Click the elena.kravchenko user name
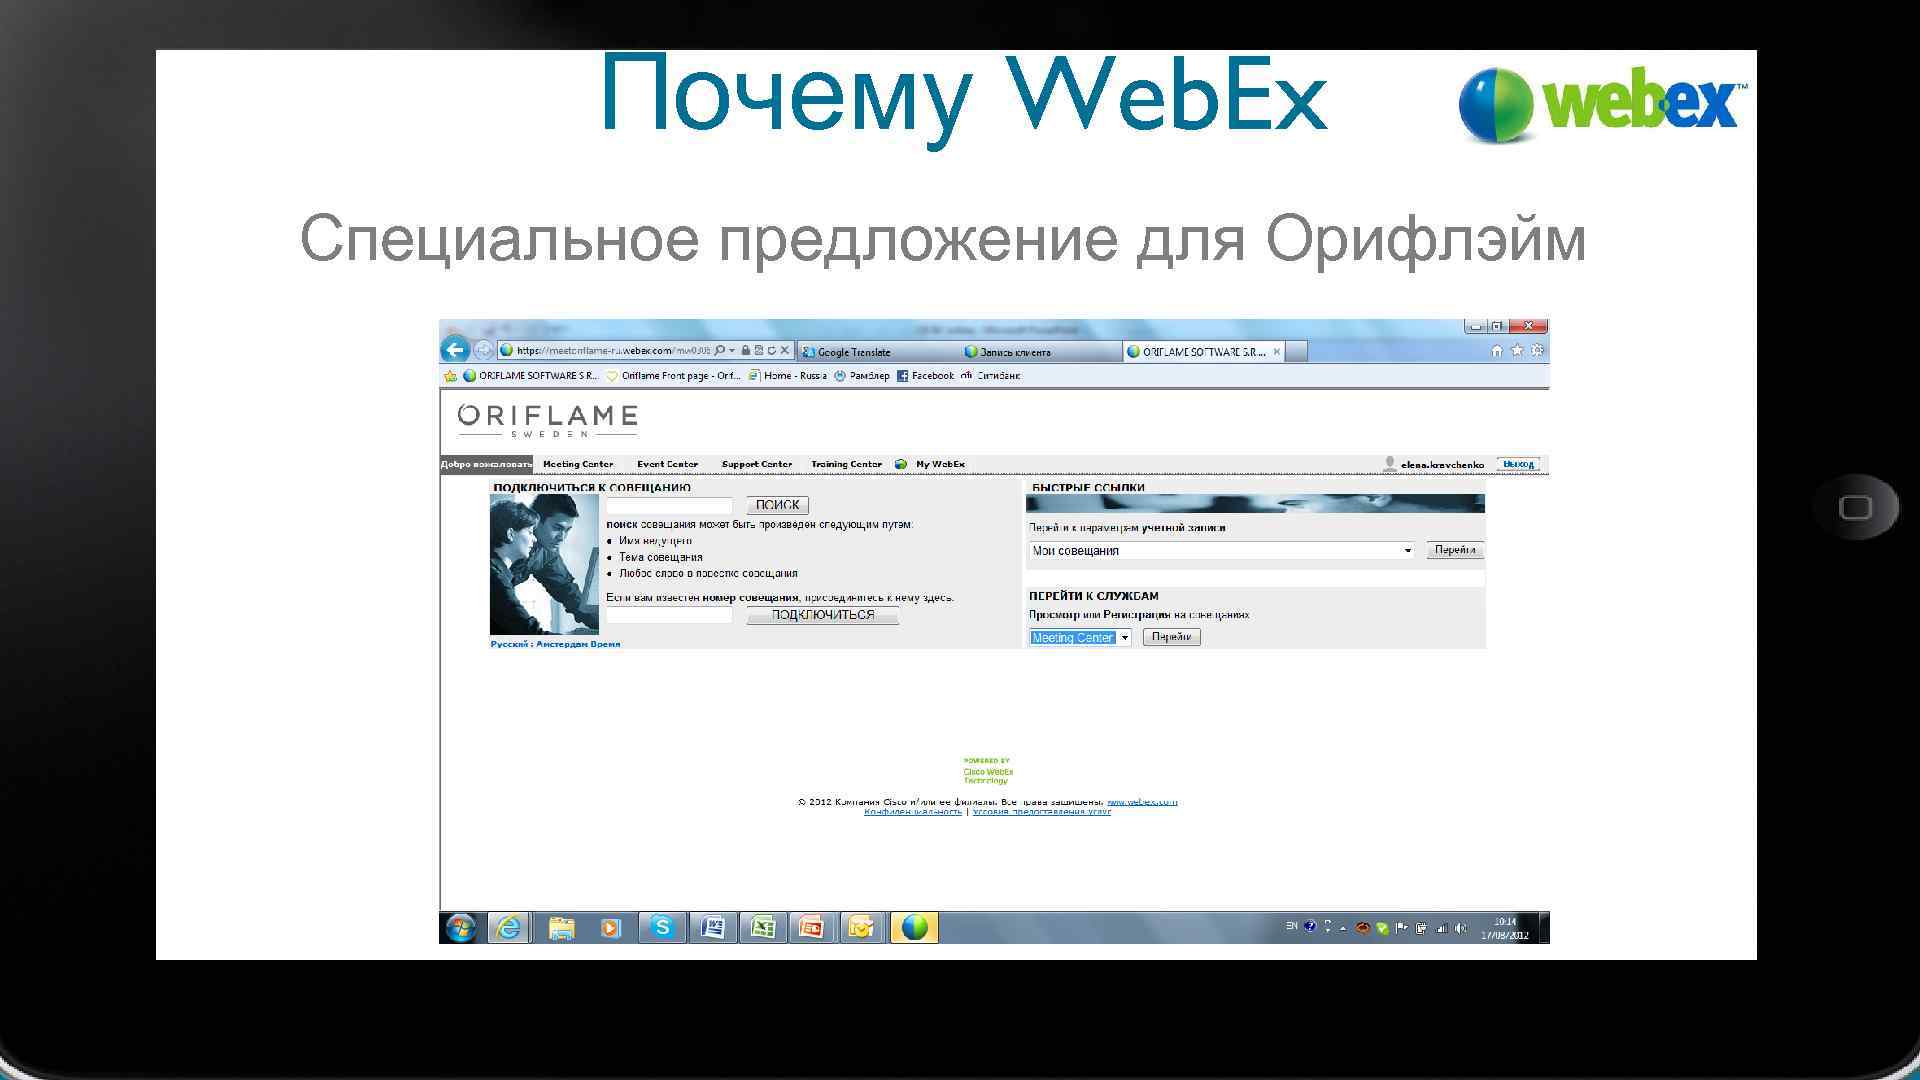Viewport: 1920px width, 1080px height. pos(1442,464)
